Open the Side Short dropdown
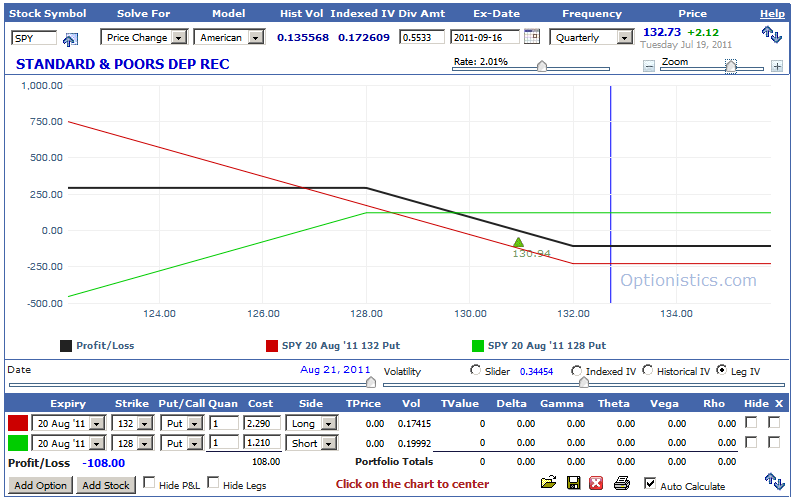Viewport: 794px width, 500px height. coord(311,444)
